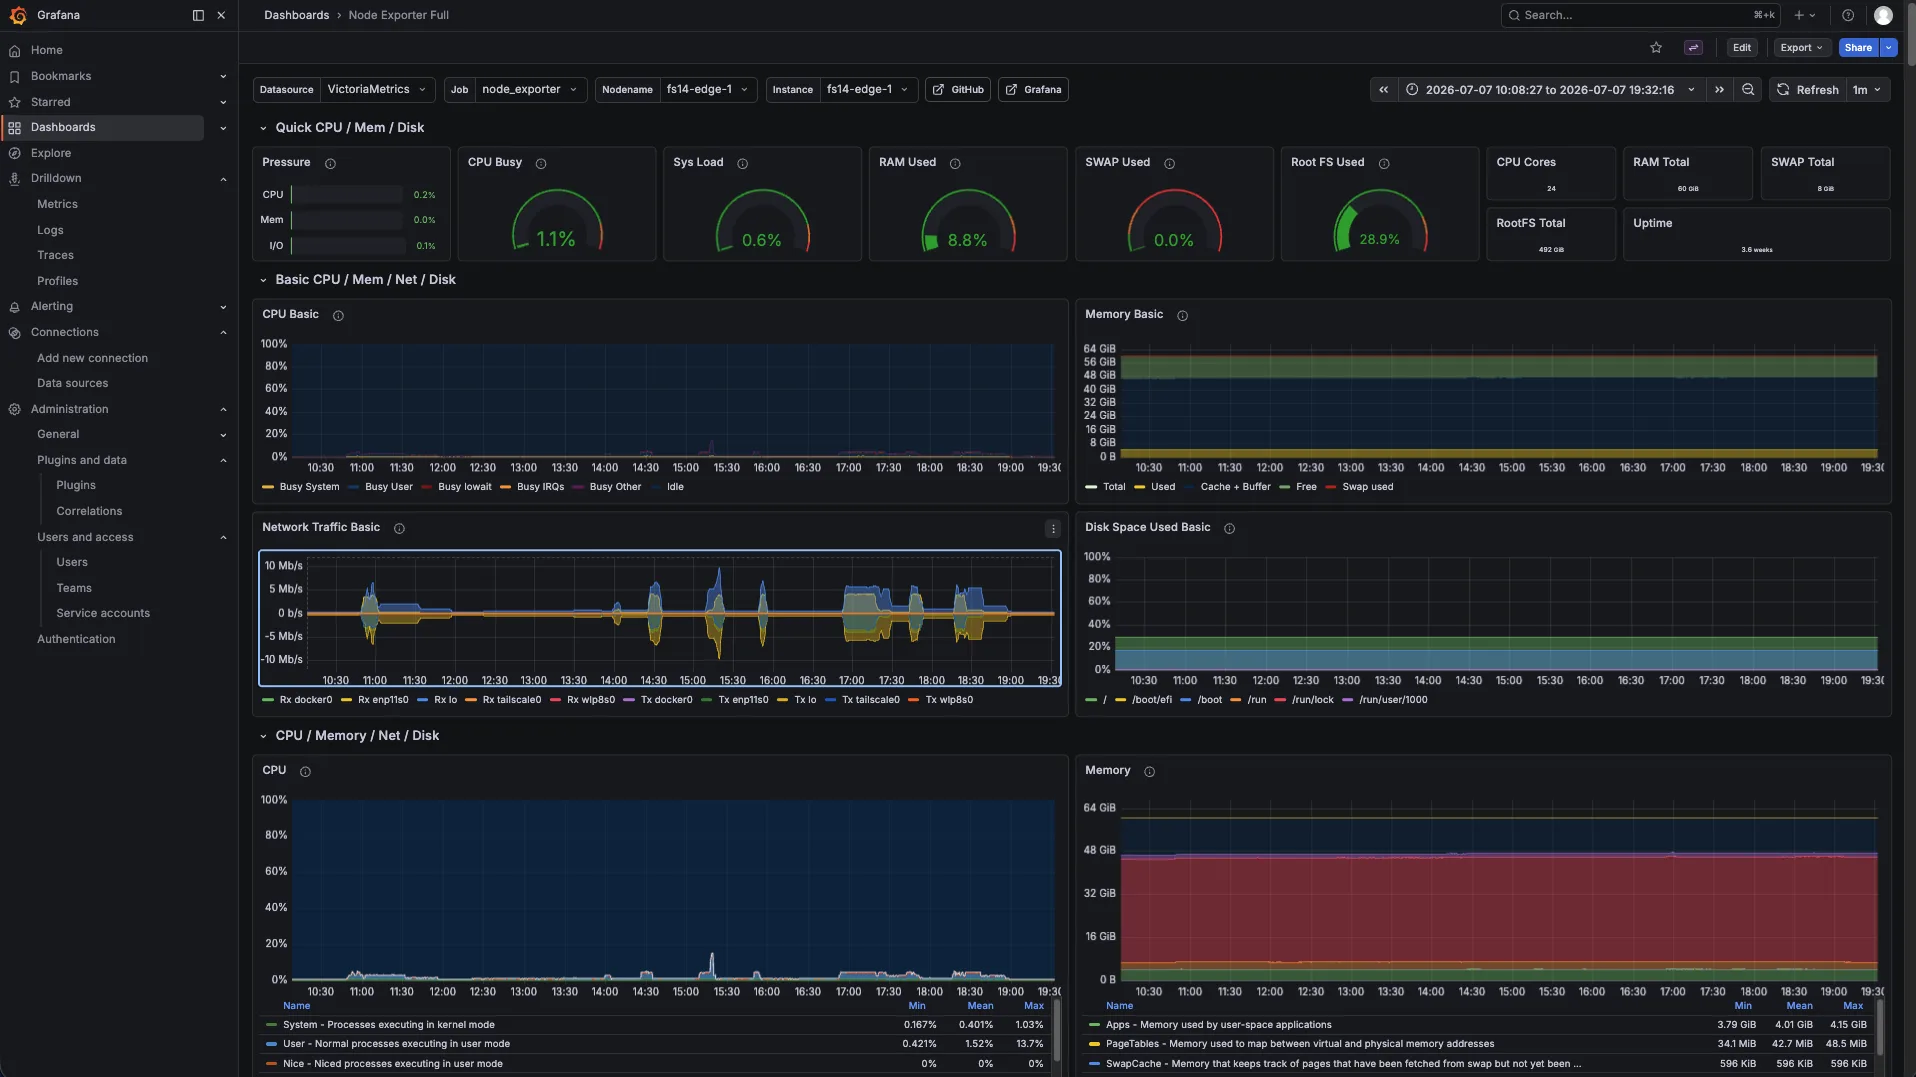The image size is (1916, 1077).
Task: Open Plugins under Administration
Action: (x=76, y=486)
